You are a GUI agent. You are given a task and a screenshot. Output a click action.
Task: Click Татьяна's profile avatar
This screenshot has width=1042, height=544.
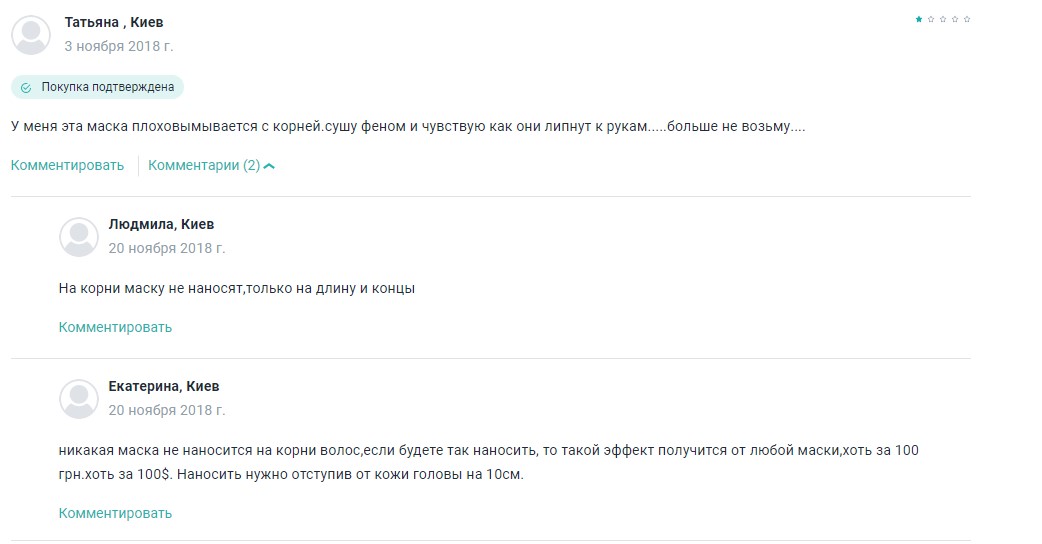31,35
